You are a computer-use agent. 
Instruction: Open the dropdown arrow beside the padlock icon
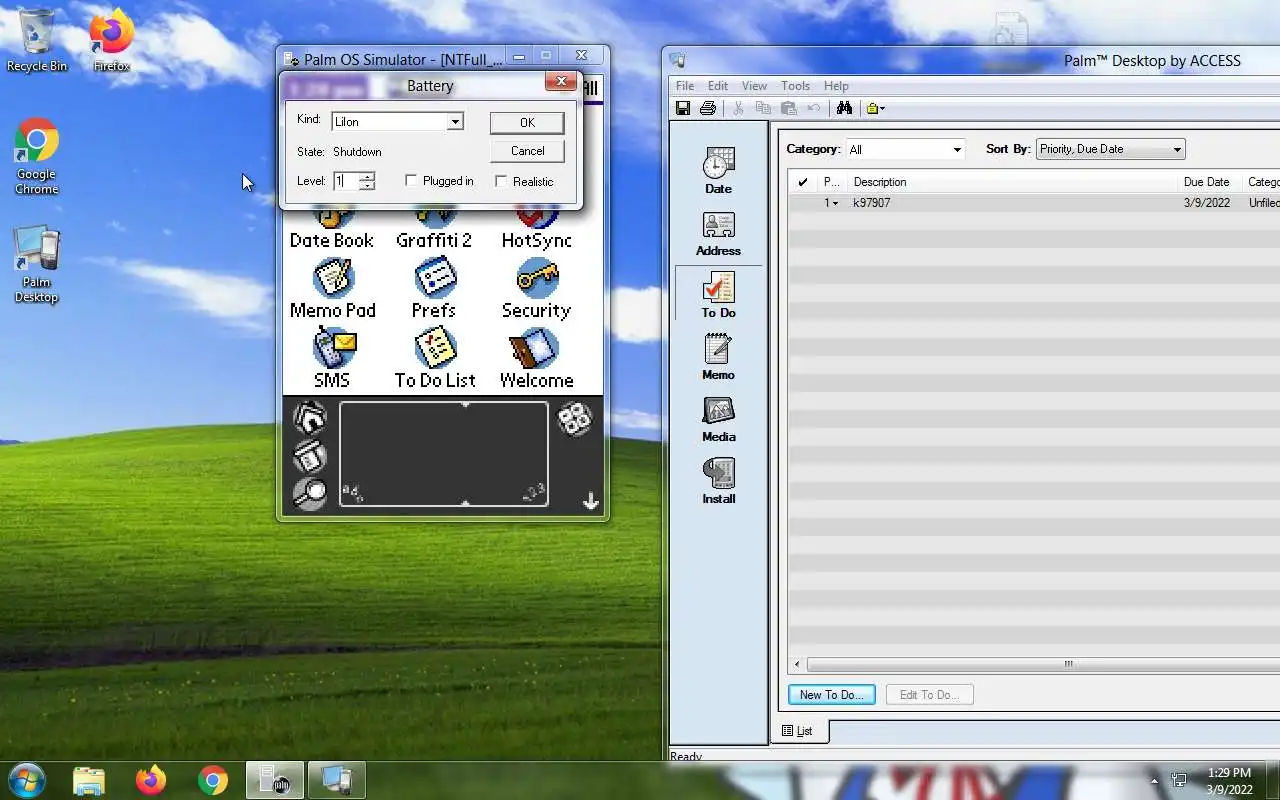(882, 109)
